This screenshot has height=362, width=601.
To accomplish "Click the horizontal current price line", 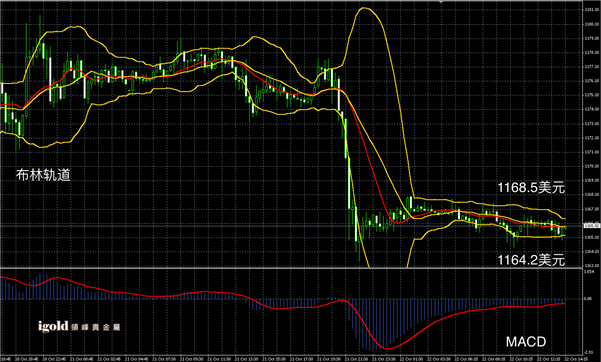I will coord(291,226).
